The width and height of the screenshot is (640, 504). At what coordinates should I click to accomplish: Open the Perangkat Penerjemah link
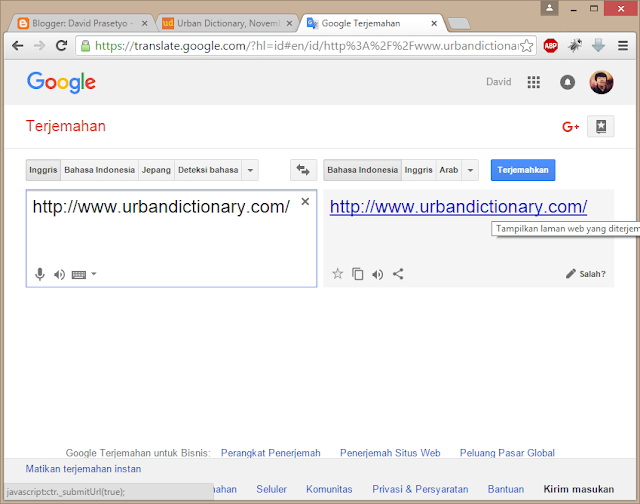271,453
